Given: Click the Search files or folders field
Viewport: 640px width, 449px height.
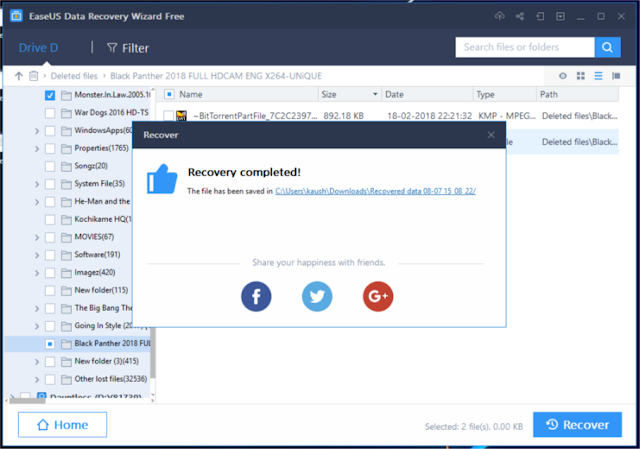Looking at the screenshot, I should pyautogui.click(x=525, y=47).
